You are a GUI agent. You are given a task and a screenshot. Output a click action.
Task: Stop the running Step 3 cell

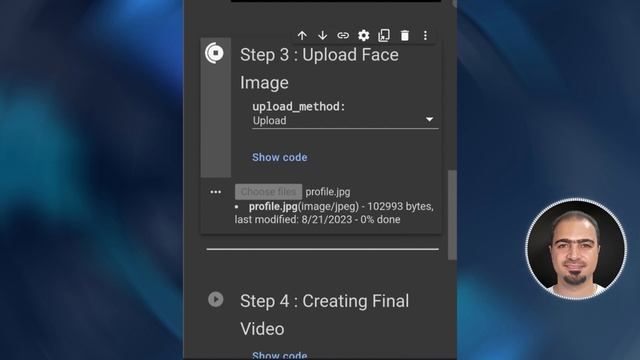click(x=215, y=53)
